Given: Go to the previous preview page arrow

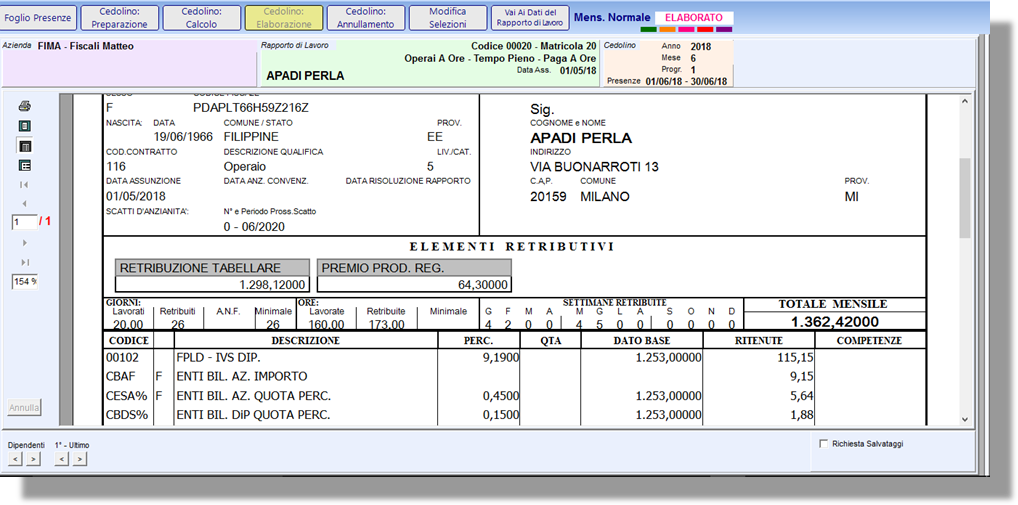Looking at the screenshot, I should click(x=25, y=204).
